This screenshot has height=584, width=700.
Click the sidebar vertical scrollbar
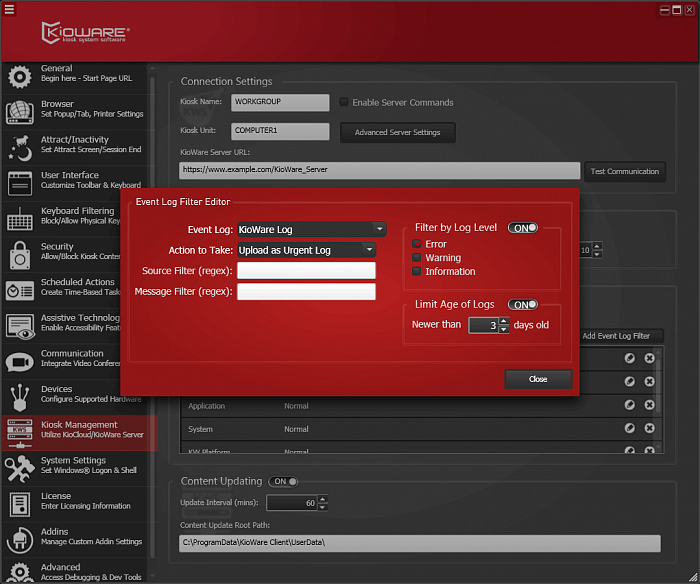click(152, 319)
